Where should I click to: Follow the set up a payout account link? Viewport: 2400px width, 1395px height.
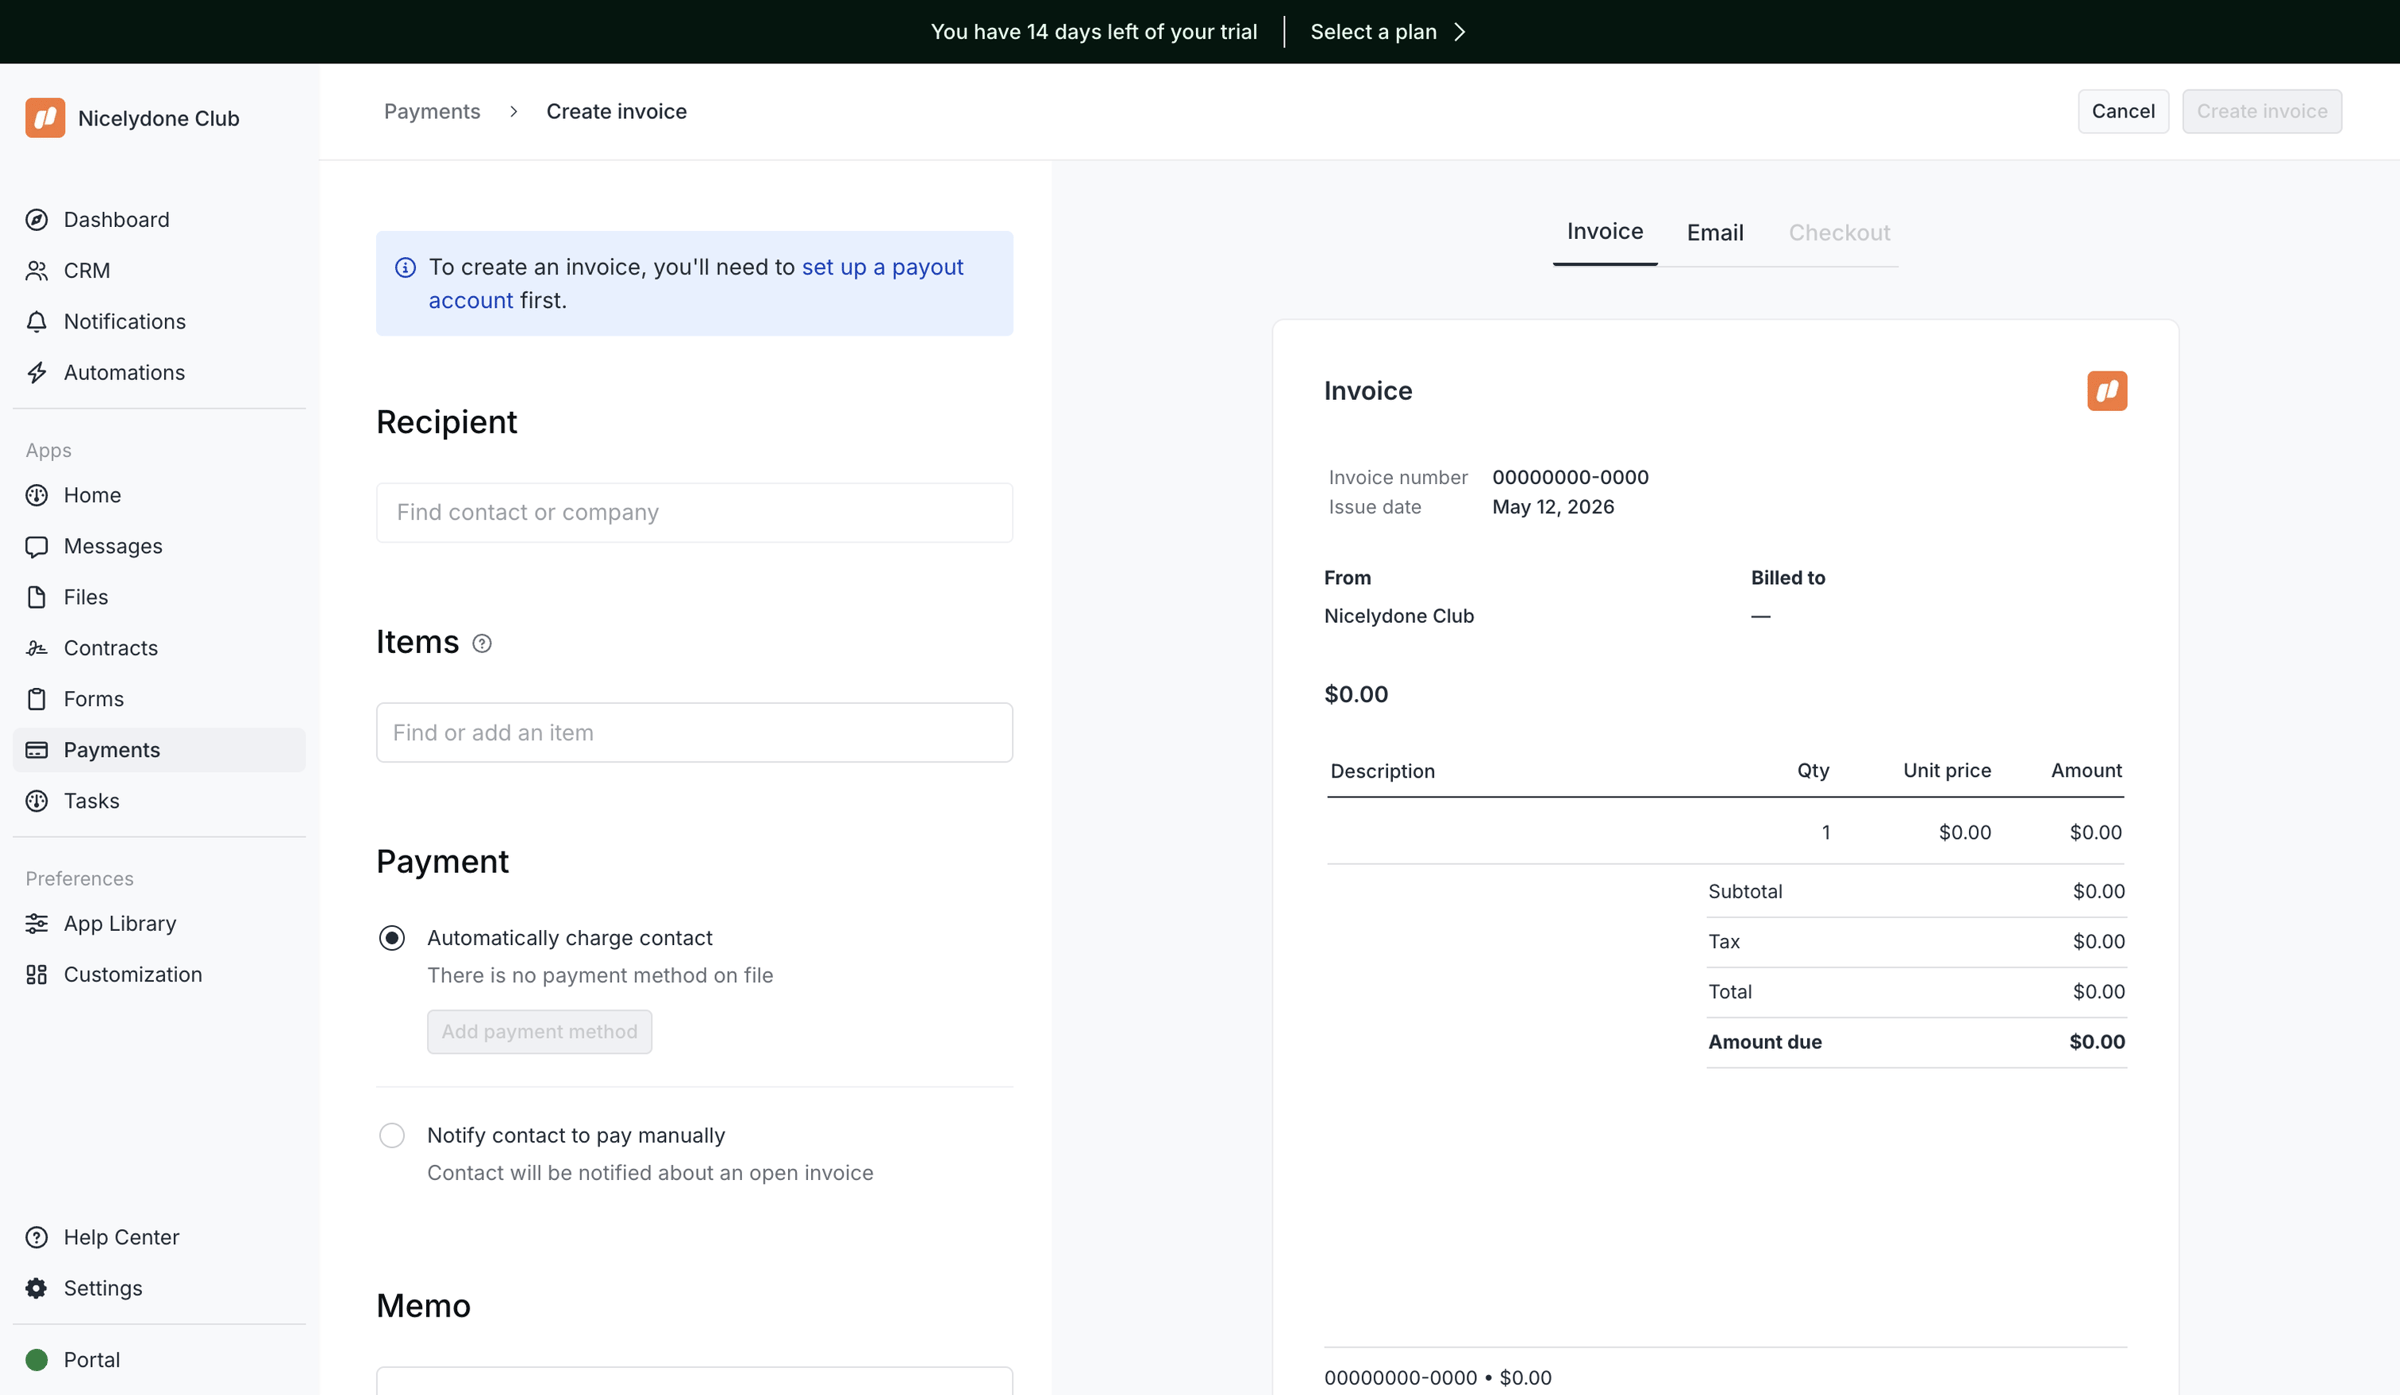coord(696,283)
